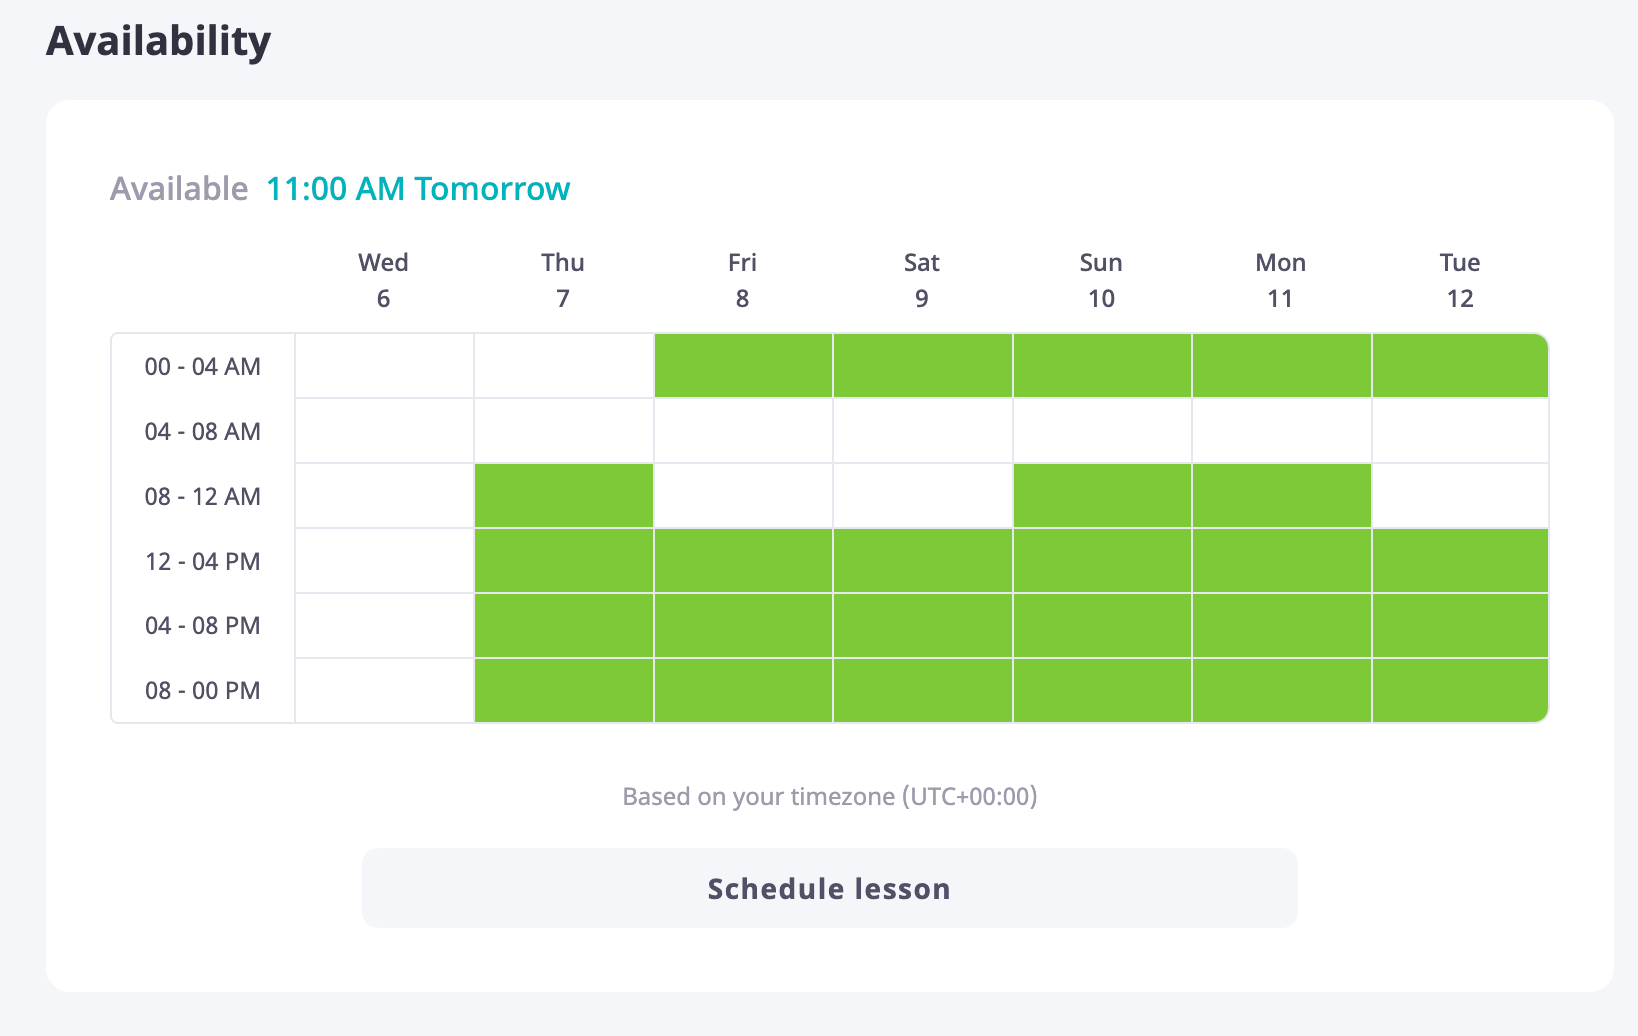Select the Mon 11 column header
Viewport: 1638px width, 1036px height.
pos(1280,280)
